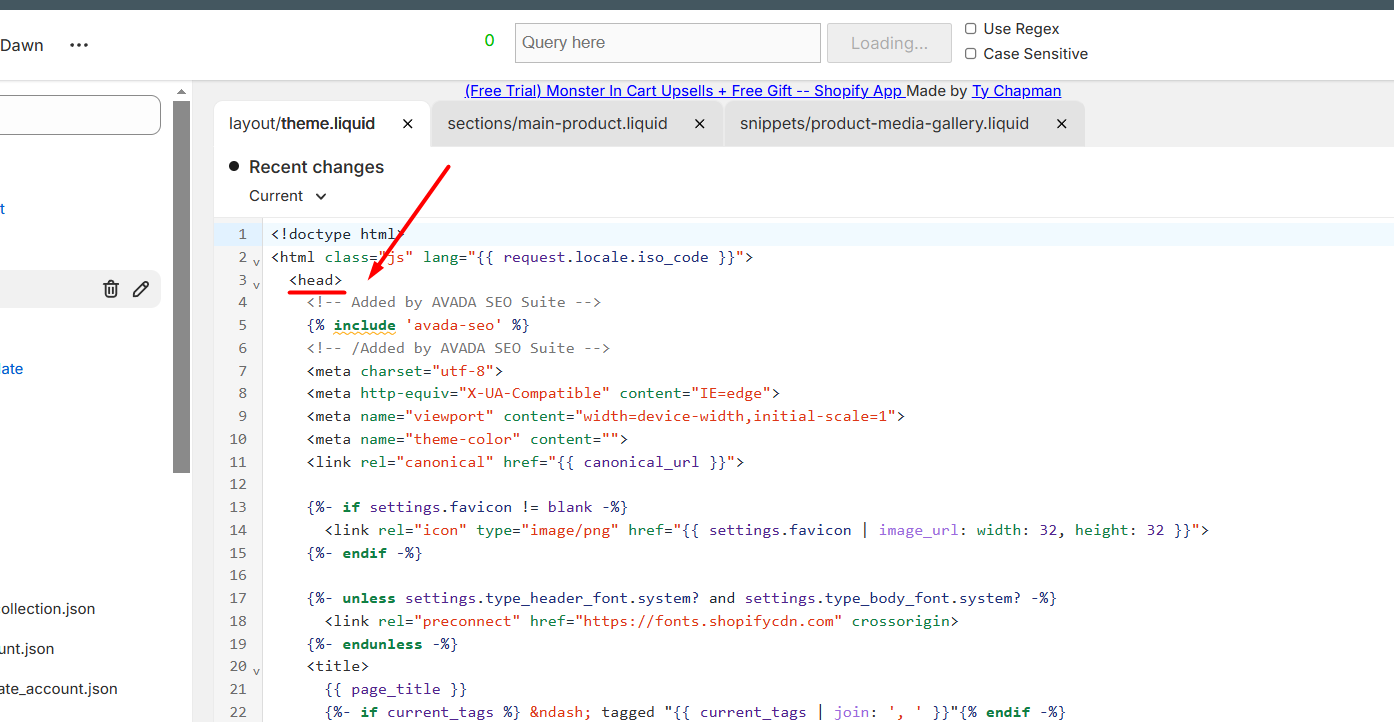Click the X-UA-Compatible meta line

tap(543, 393)
